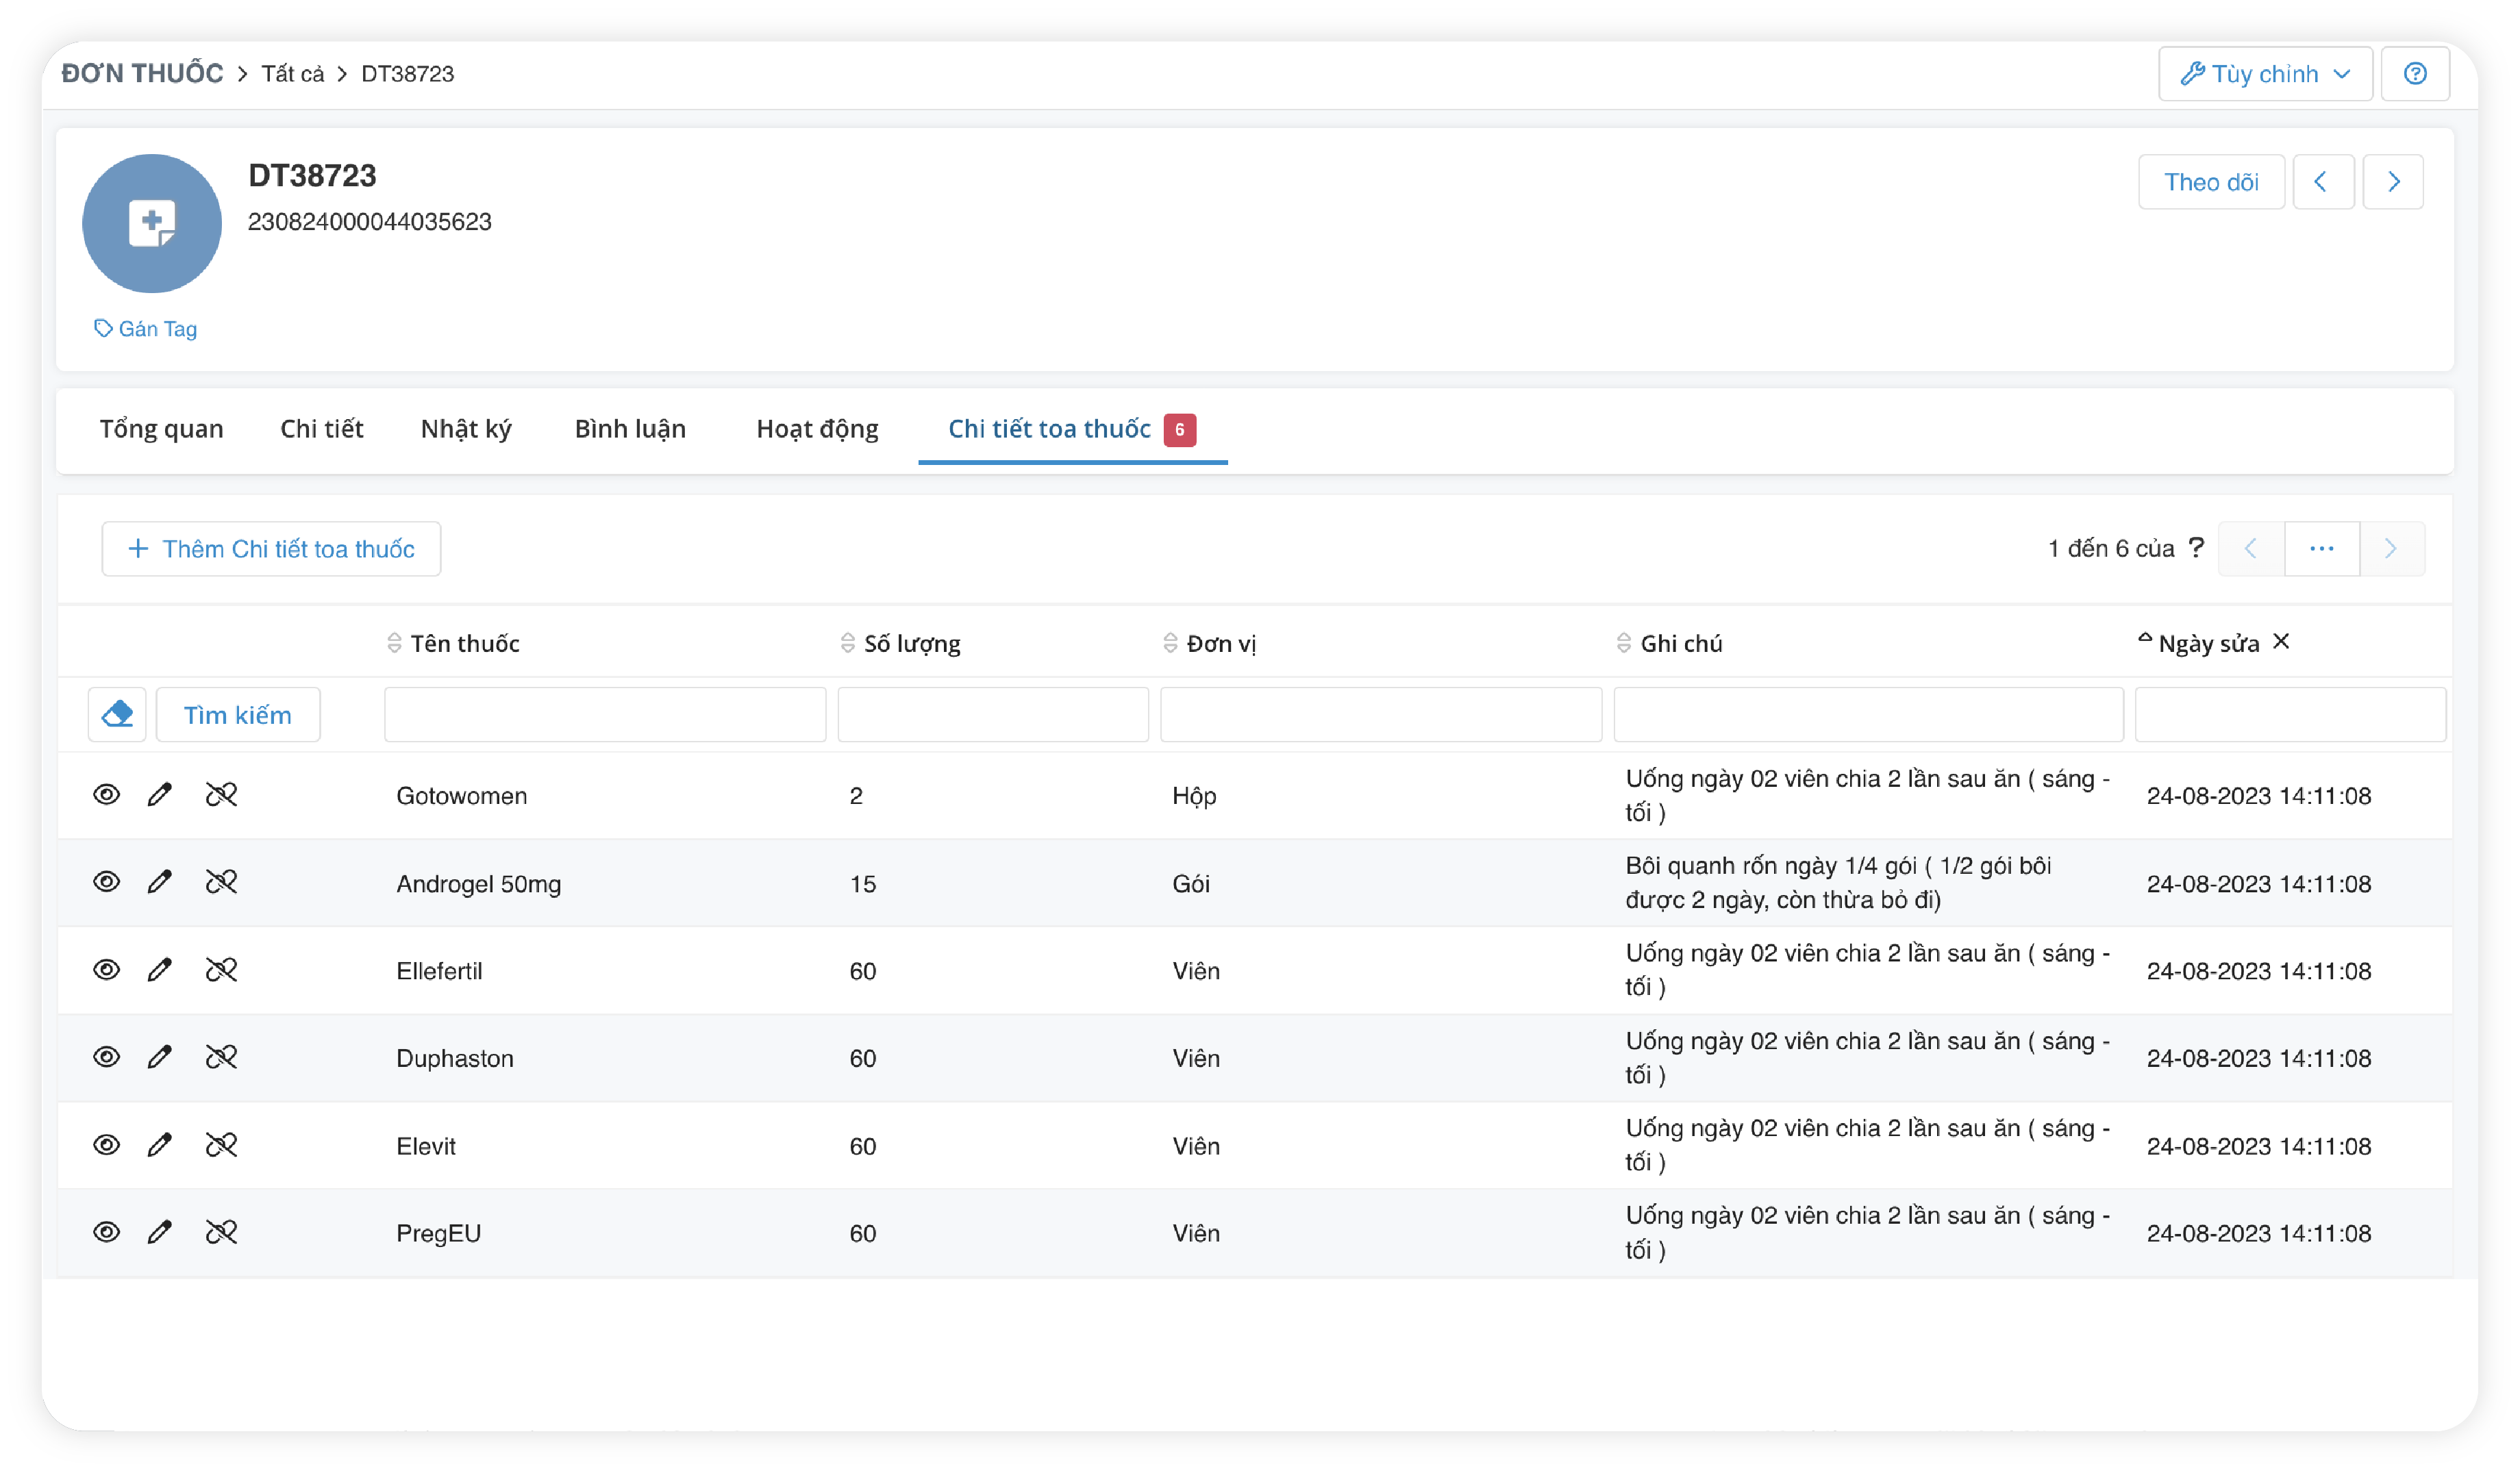
Task: Switch to the Tổng quan tab
Action: [x=161, y=429]
